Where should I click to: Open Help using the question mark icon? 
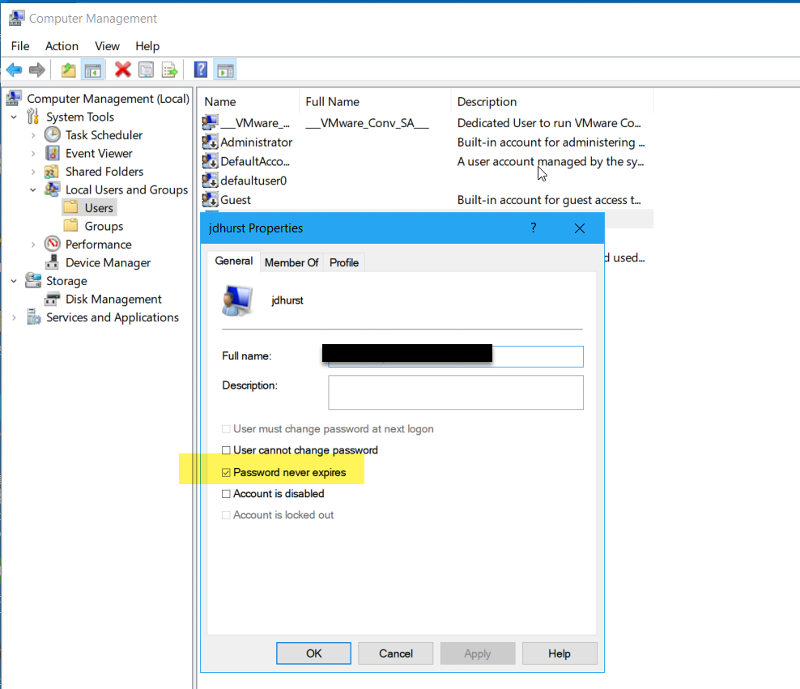click(x=199, y=69)
